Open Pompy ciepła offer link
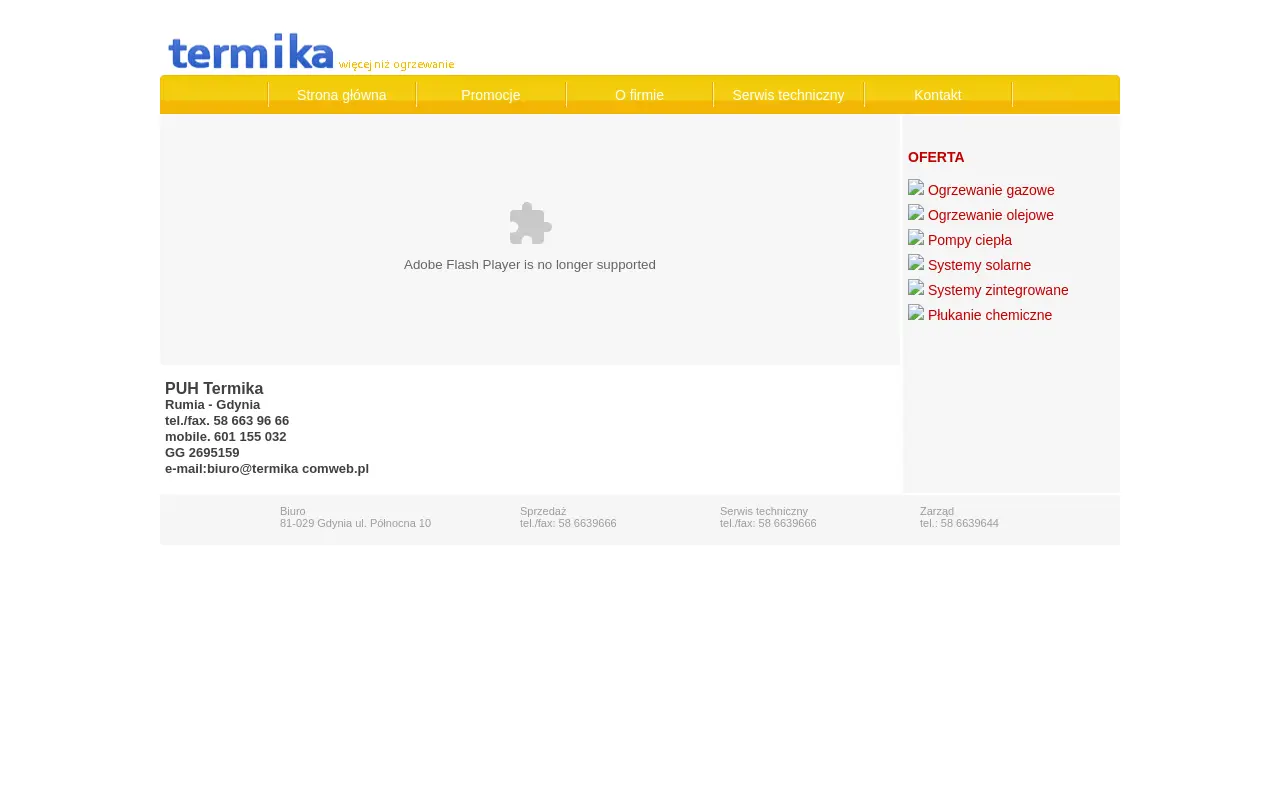1280x800 pixels. 970,240
